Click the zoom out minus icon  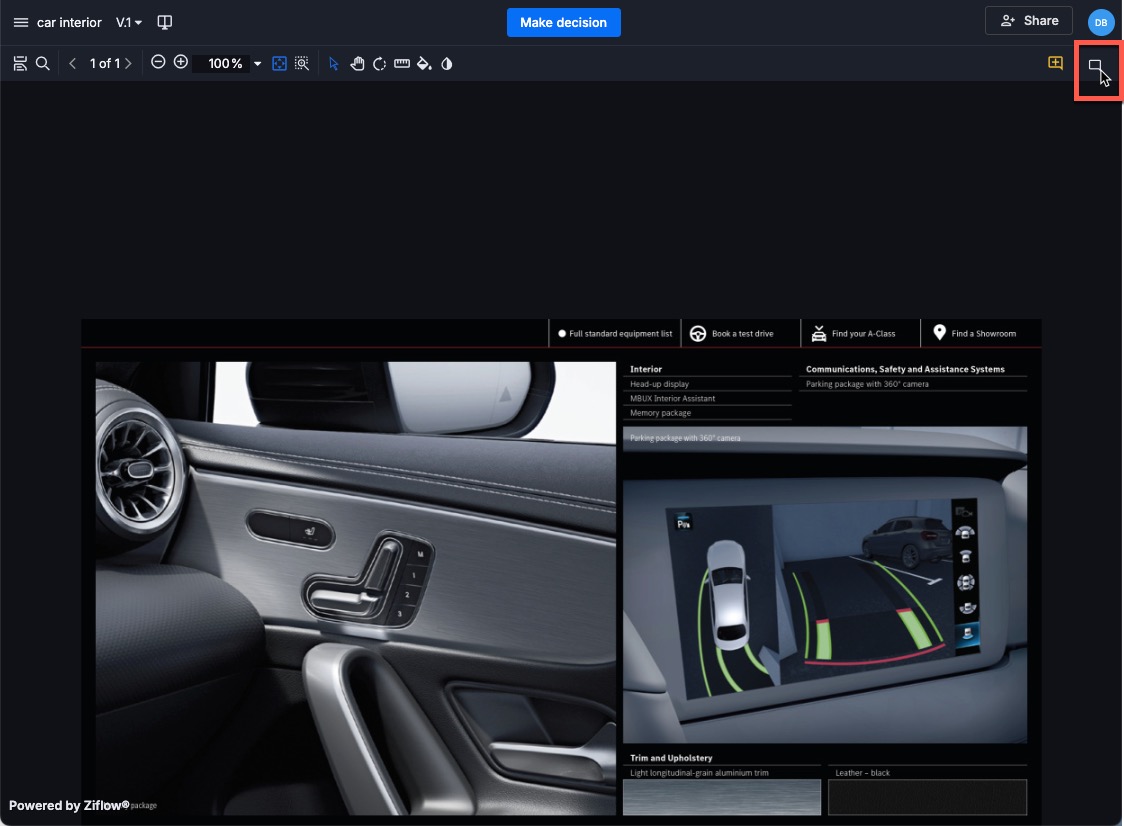click(158, 62)
